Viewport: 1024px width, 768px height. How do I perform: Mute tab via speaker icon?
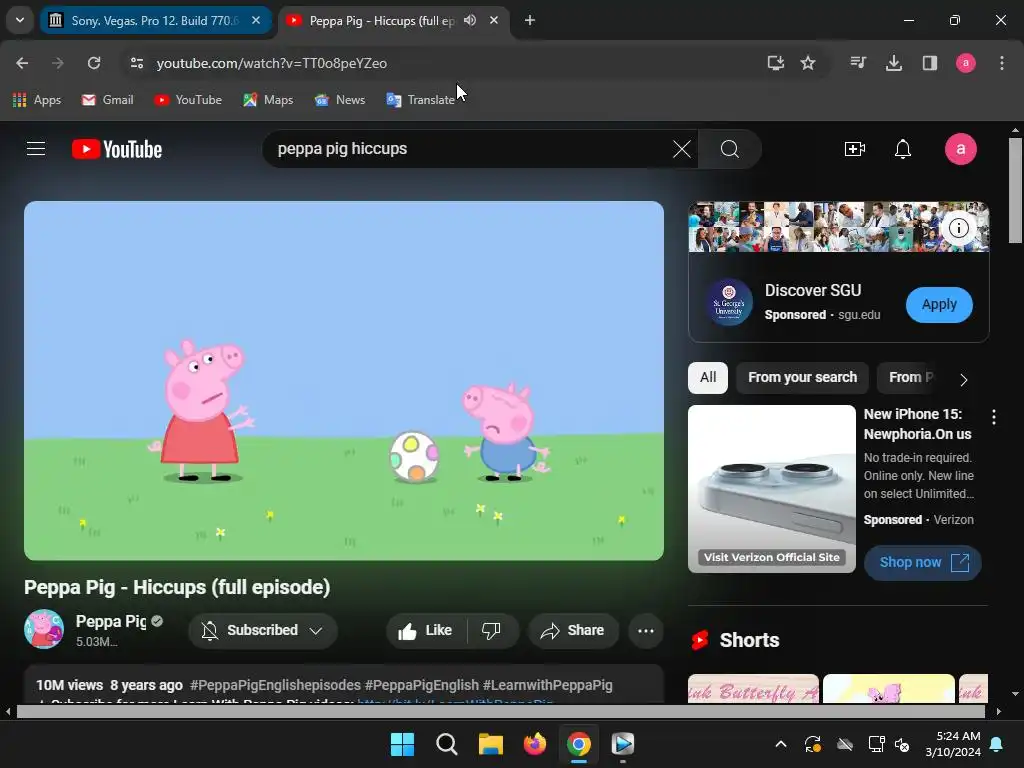click(470, 20)
